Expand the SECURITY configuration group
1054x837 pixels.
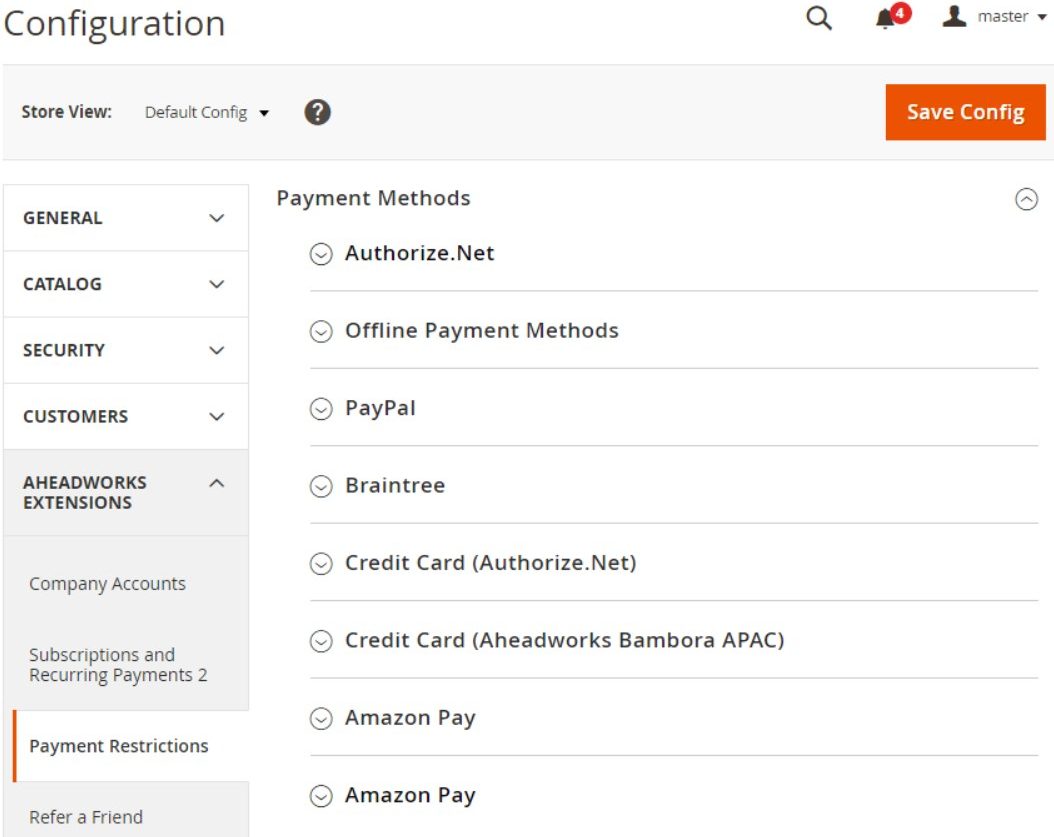point(126,350)
